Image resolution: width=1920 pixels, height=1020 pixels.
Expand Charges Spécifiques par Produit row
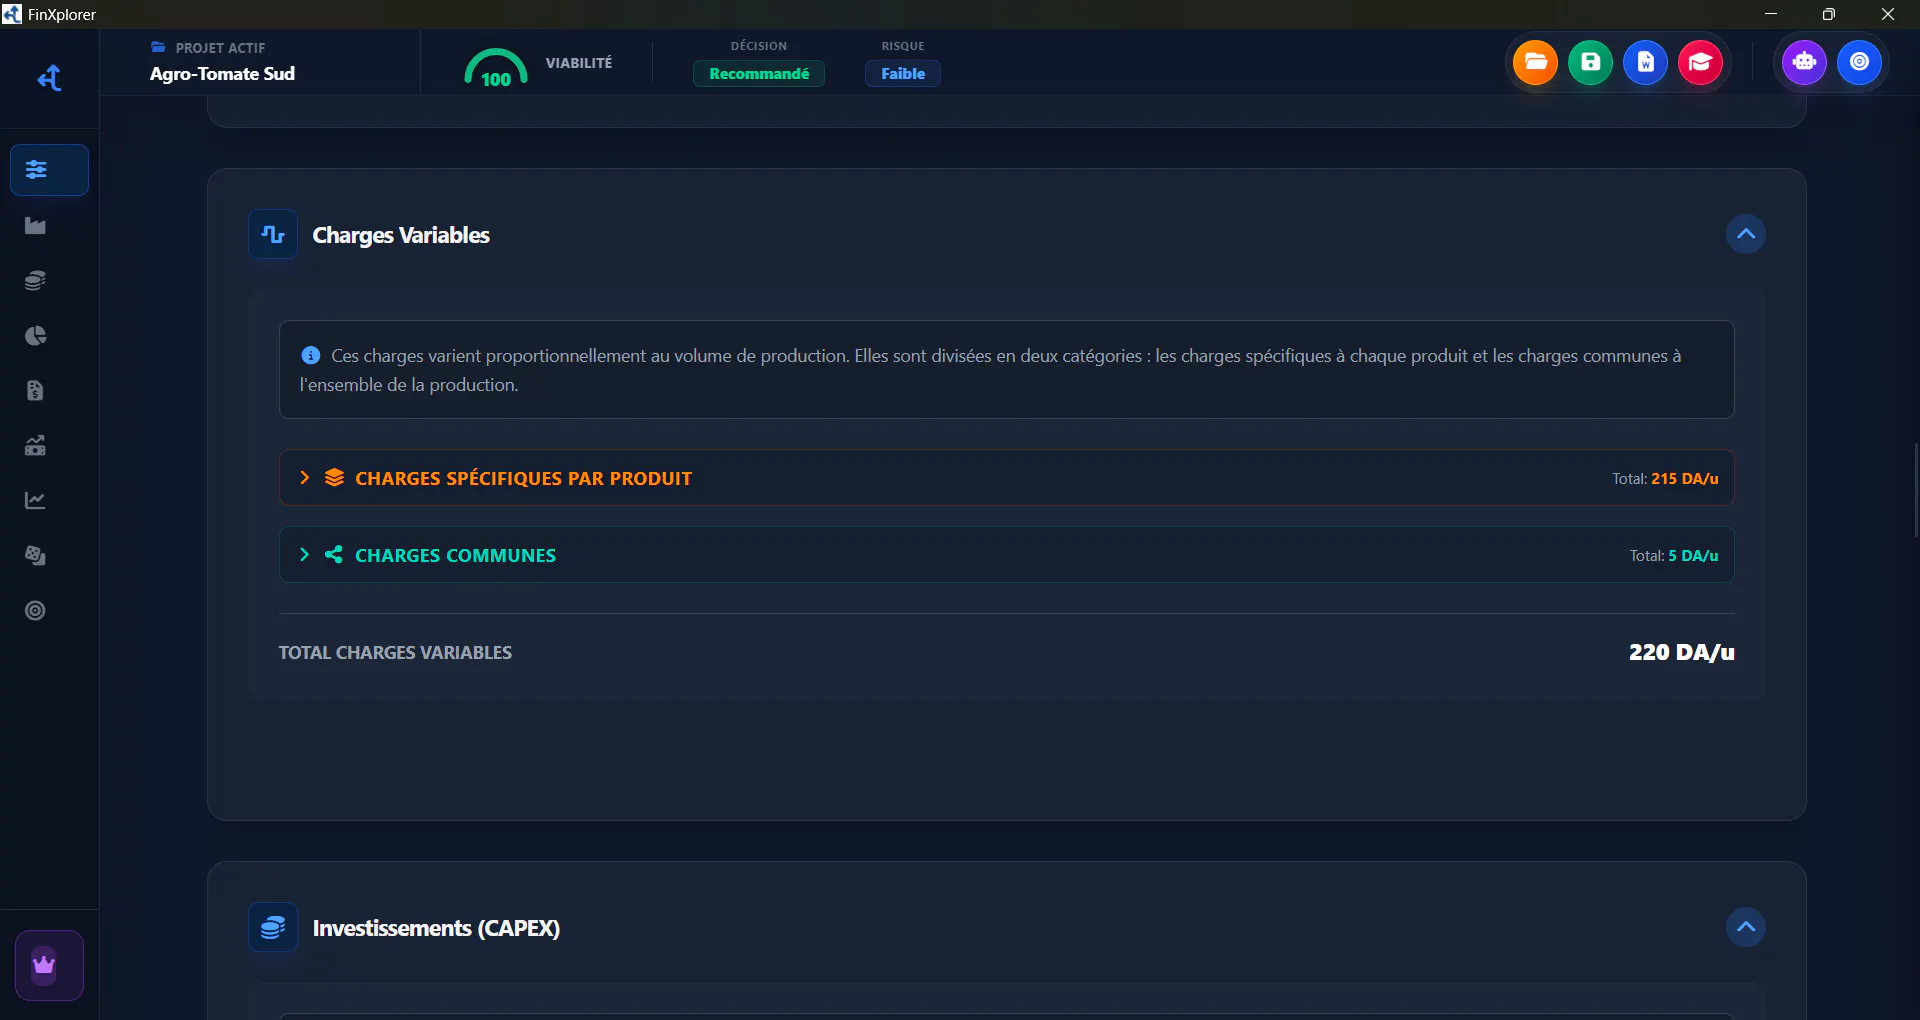click(x=1006, y=478)
